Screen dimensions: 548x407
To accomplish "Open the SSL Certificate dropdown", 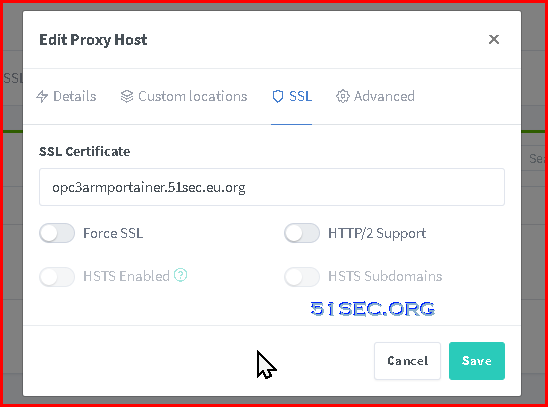I will click(x=272, y=187).
